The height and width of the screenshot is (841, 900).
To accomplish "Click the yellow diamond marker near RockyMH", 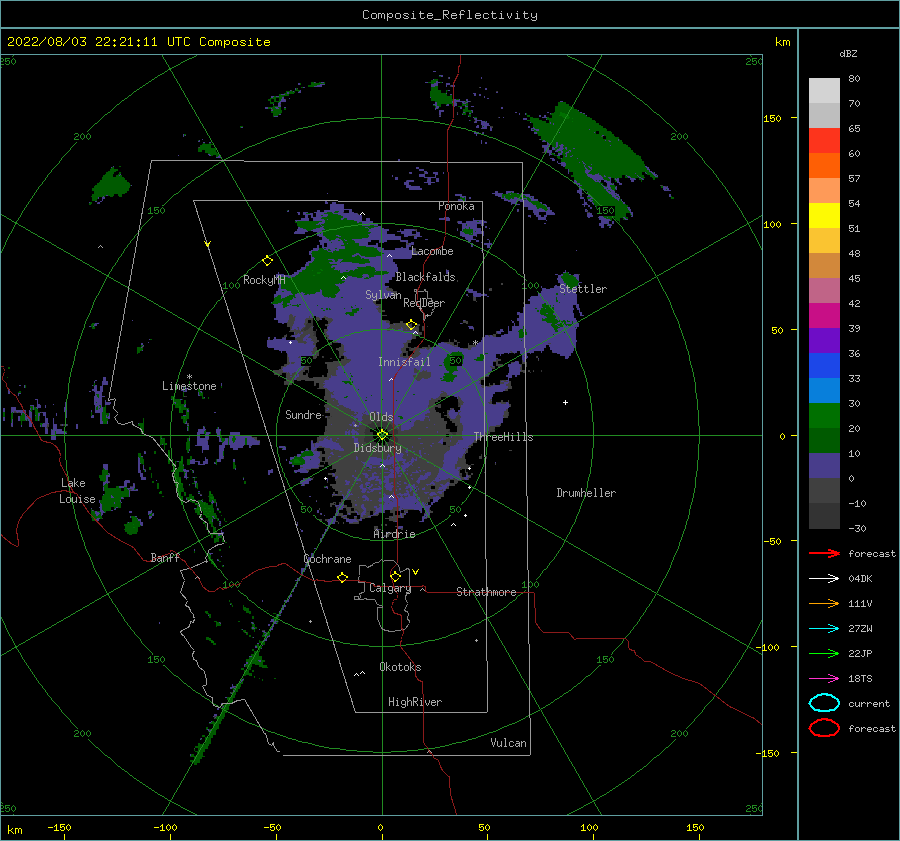I will 267,261.
